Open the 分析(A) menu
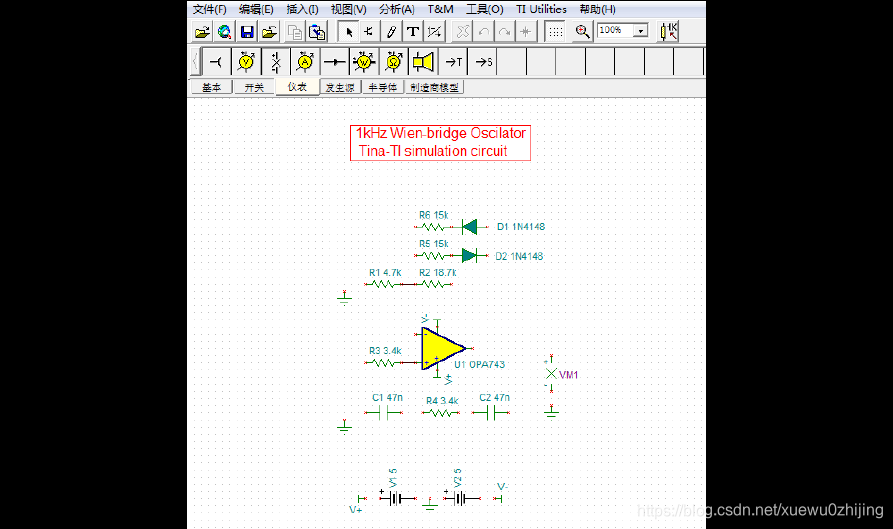Viewport: 893px width, 529px height. [x=397, y=9]
